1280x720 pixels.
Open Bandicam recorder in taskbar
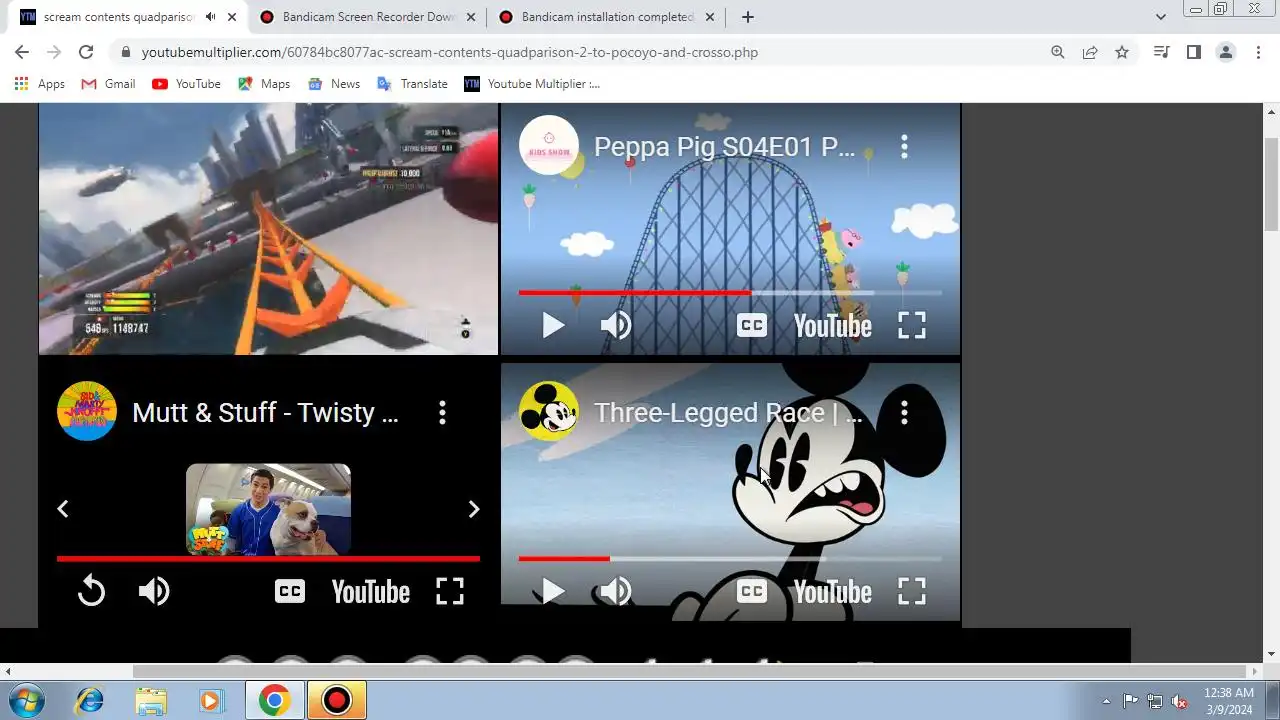pyautogui.click(x=337, y=700)
